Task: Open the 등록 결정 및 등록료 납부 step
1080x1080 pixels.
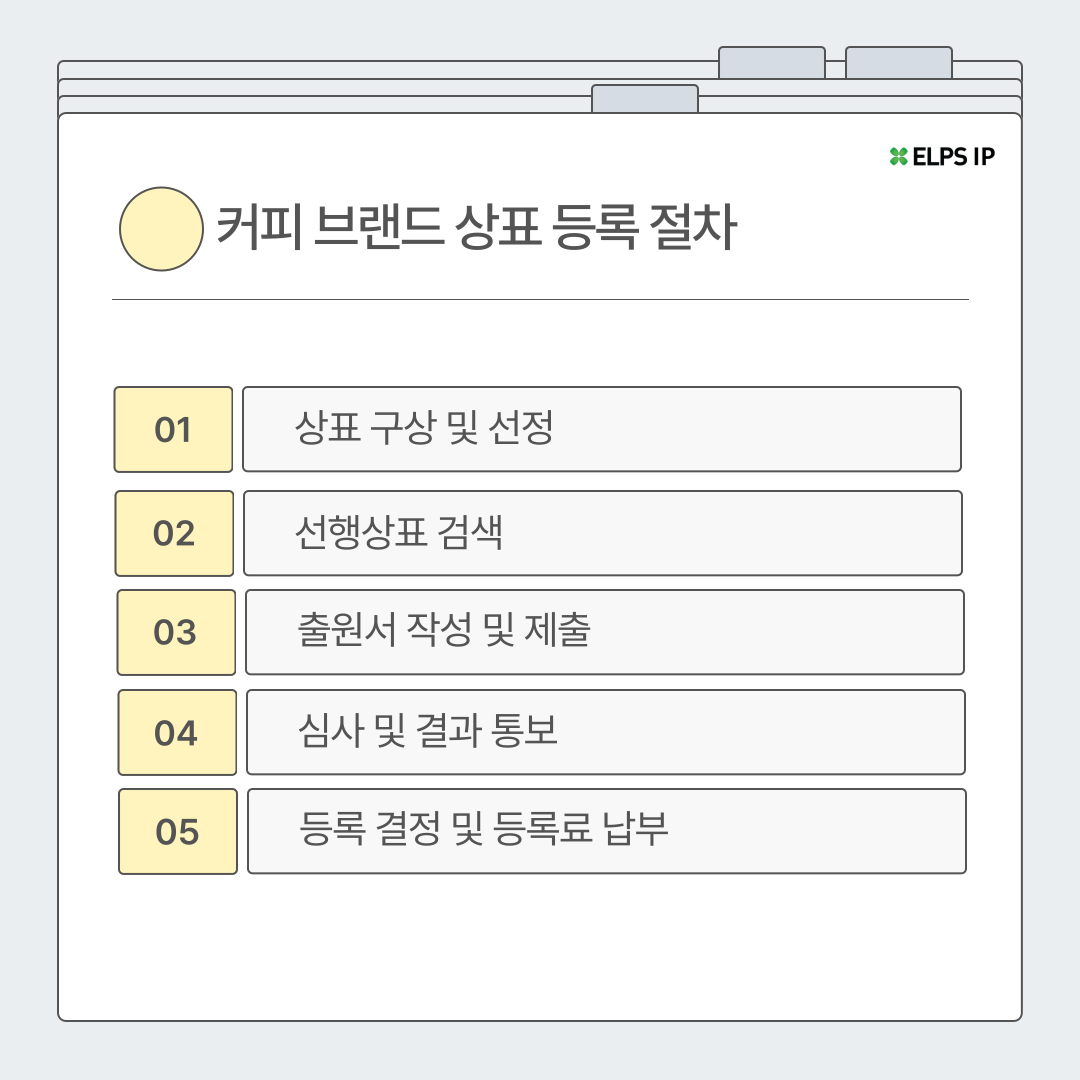Action: 607,831
